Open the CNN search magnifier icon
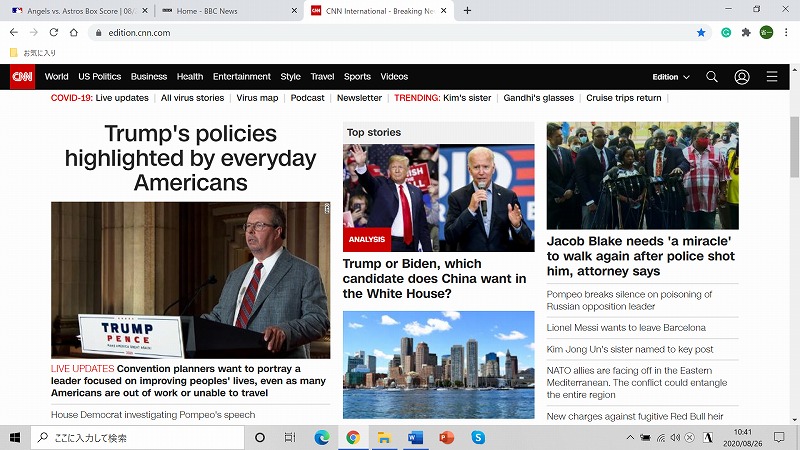This screenshot has width=800, height=450. (711, 77)
